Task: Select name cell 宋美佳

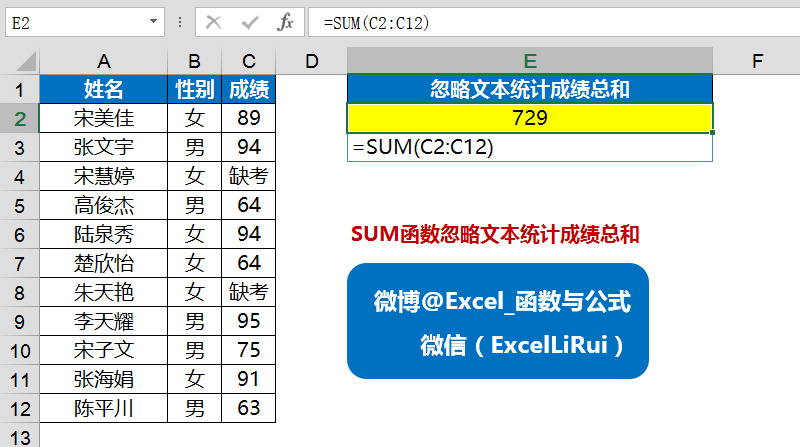Action: coord(104,118)
